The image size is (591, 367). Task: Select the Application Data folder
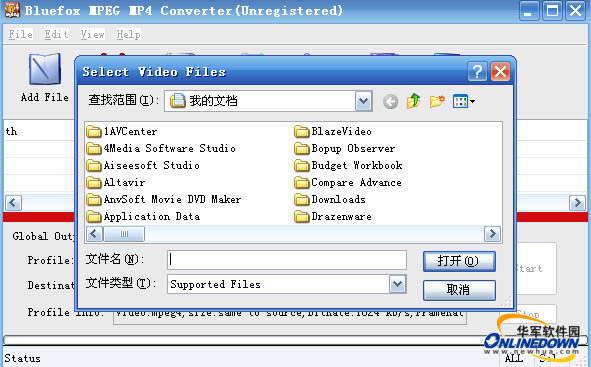click(143, 217)
